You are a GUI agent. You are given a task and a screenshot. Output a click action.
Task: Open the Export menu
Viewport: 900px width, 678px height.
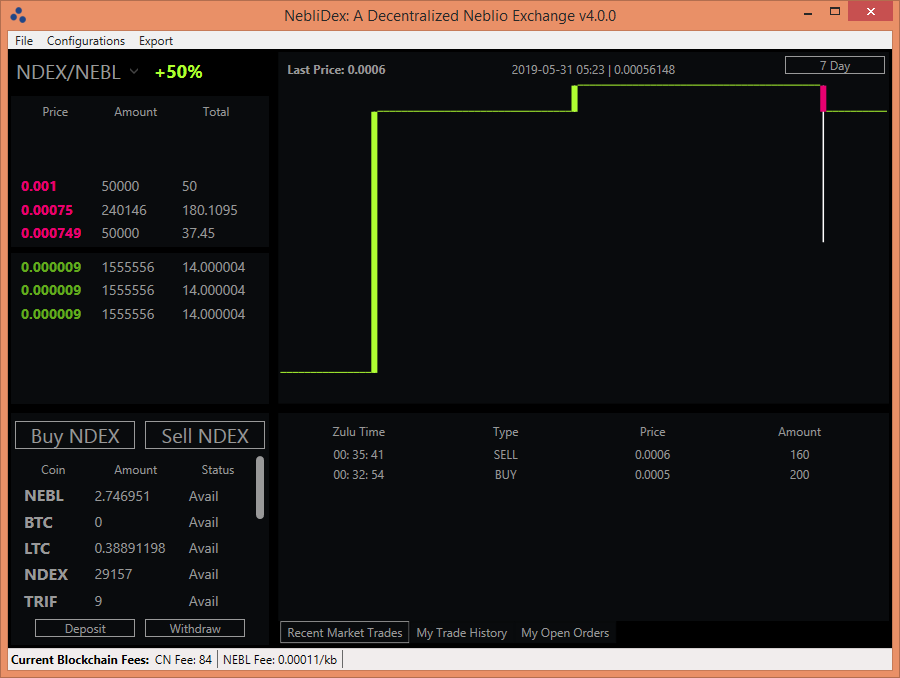point(156,41)
